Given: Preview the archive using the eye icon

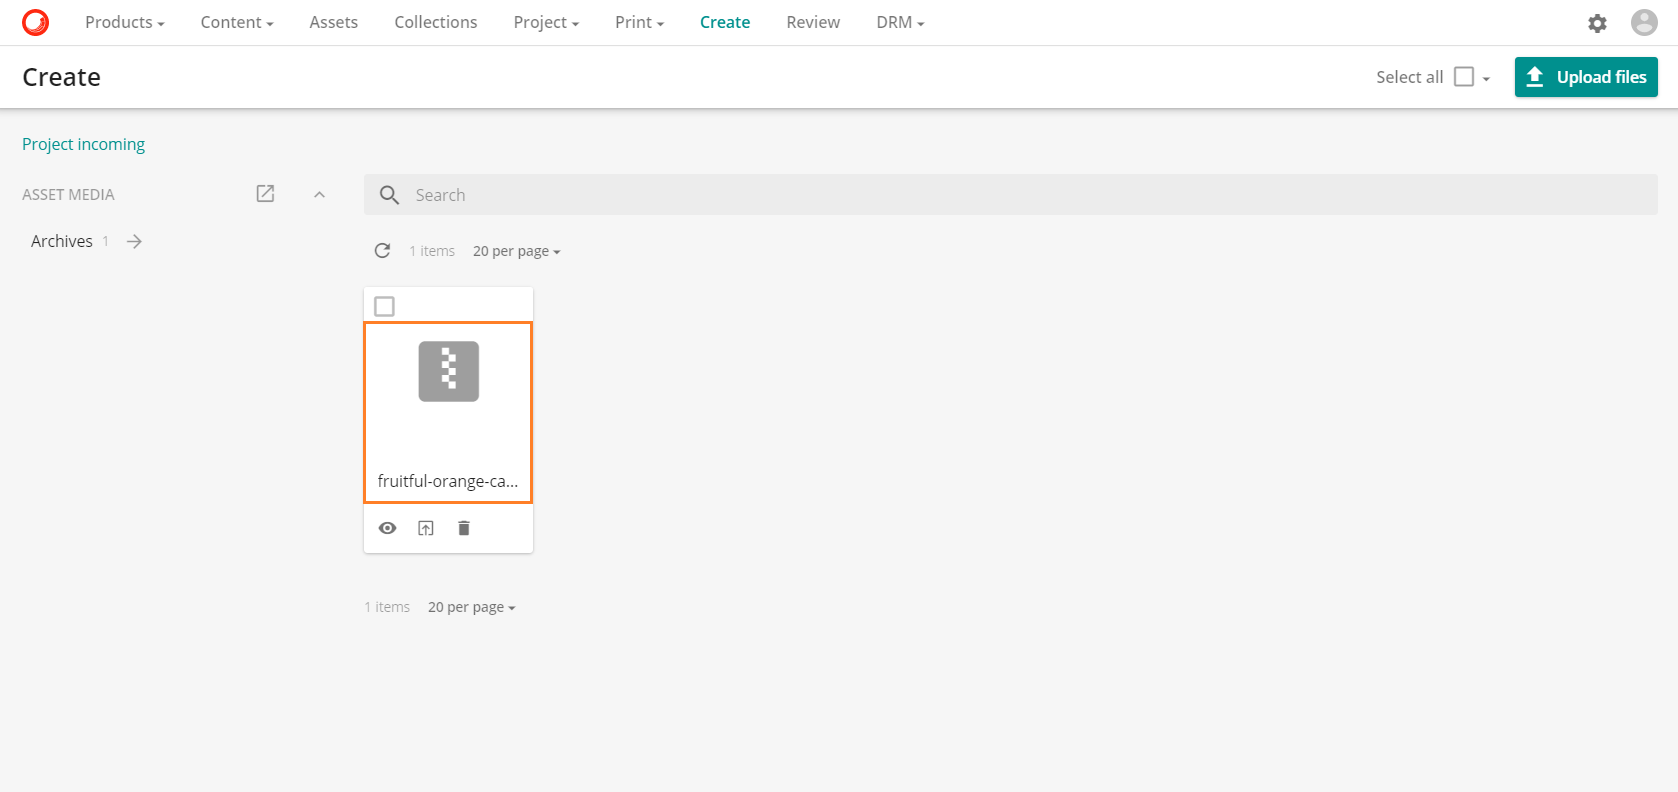Looking at the screenshot, I should click(x=388, y=528).
